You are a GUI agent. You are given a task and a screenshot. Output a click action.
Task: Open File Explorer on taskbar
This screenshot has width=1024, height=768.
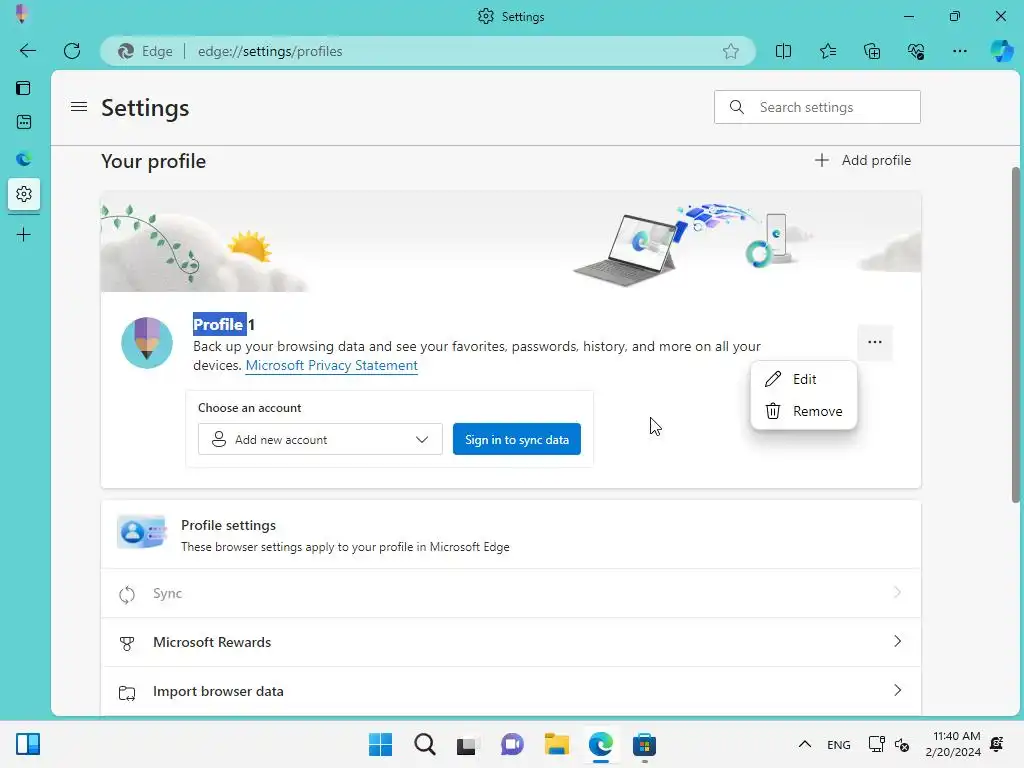click(556, 744)
